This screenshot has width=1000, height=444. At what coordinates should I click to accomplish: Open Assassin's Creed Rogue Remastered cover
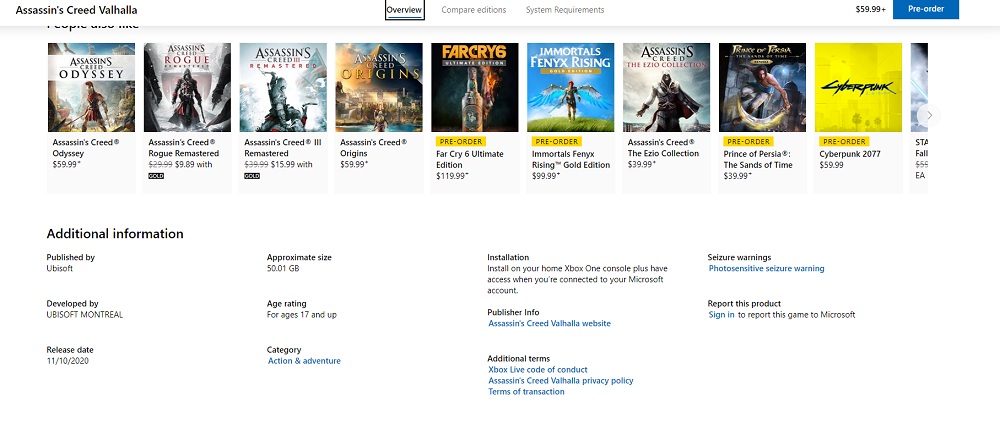188,87
